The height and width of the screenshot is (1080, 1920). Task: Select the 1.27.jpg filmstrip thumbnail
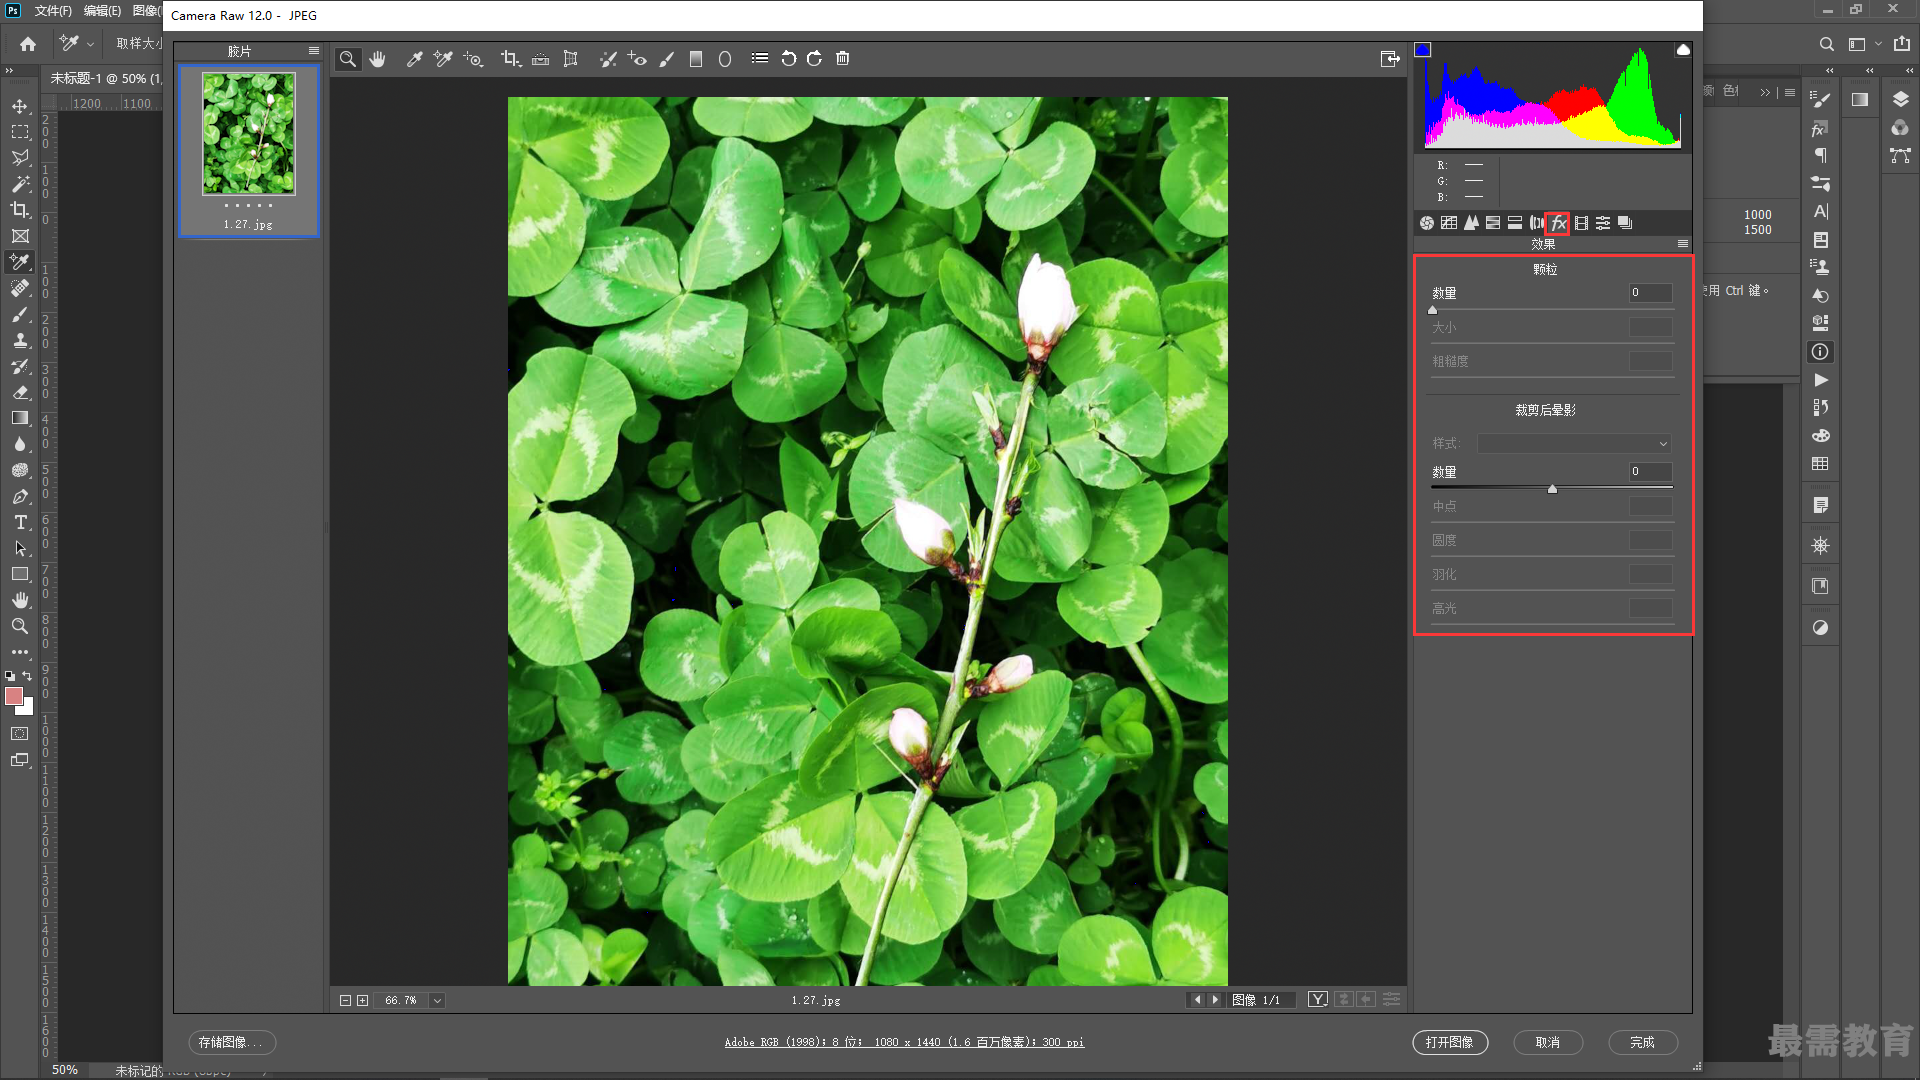click(x=249, y=150)
